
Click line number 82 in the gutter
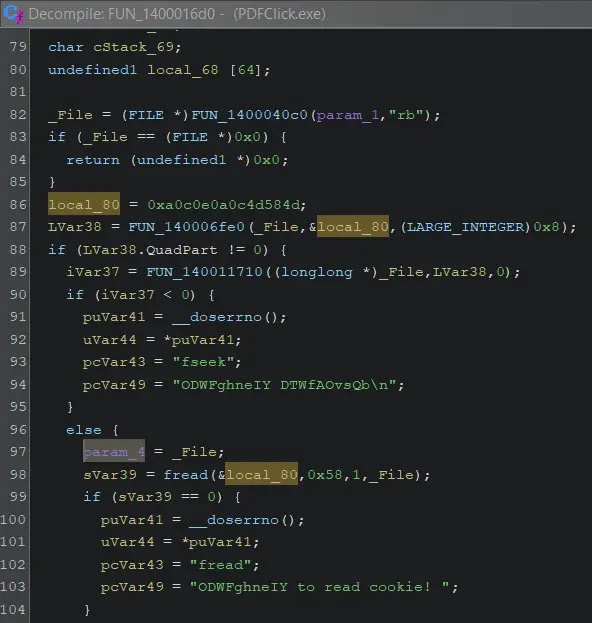(x=18, y=114)
